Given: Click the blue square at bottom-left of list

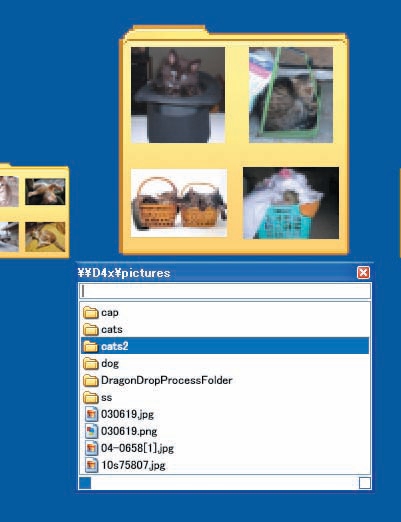Looking at the screenshot, I should point(85,483).
